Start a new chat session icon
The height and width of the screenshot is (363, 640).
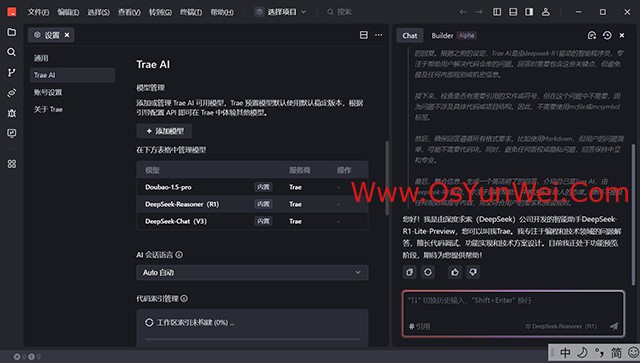tap(592, 36)
